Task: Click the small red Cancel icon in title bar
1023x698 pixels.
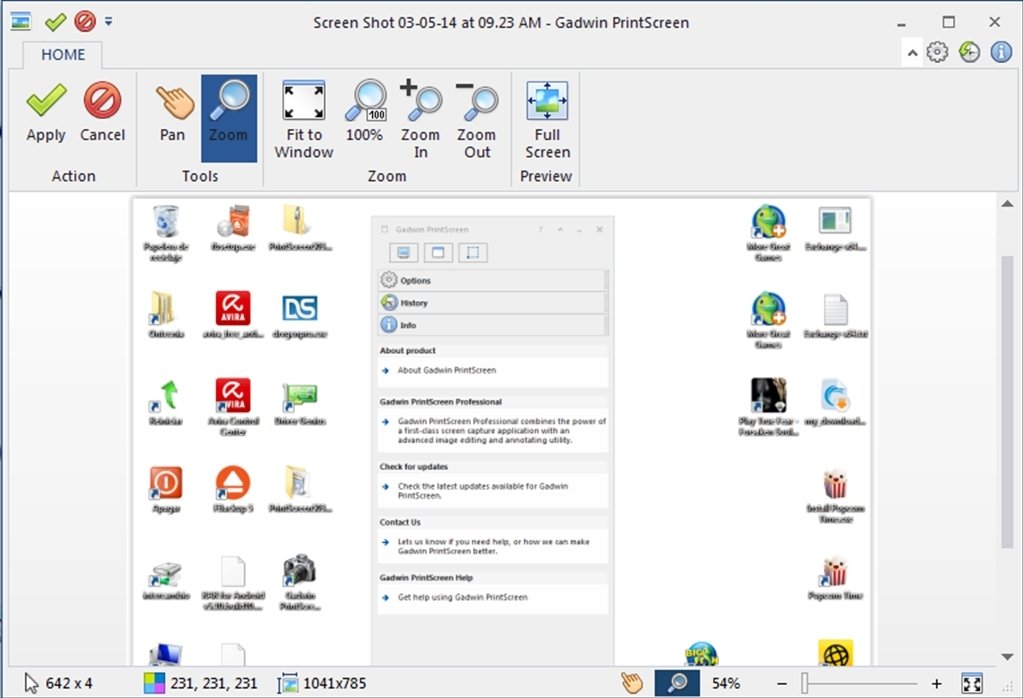Action: (x=85, y=22)
